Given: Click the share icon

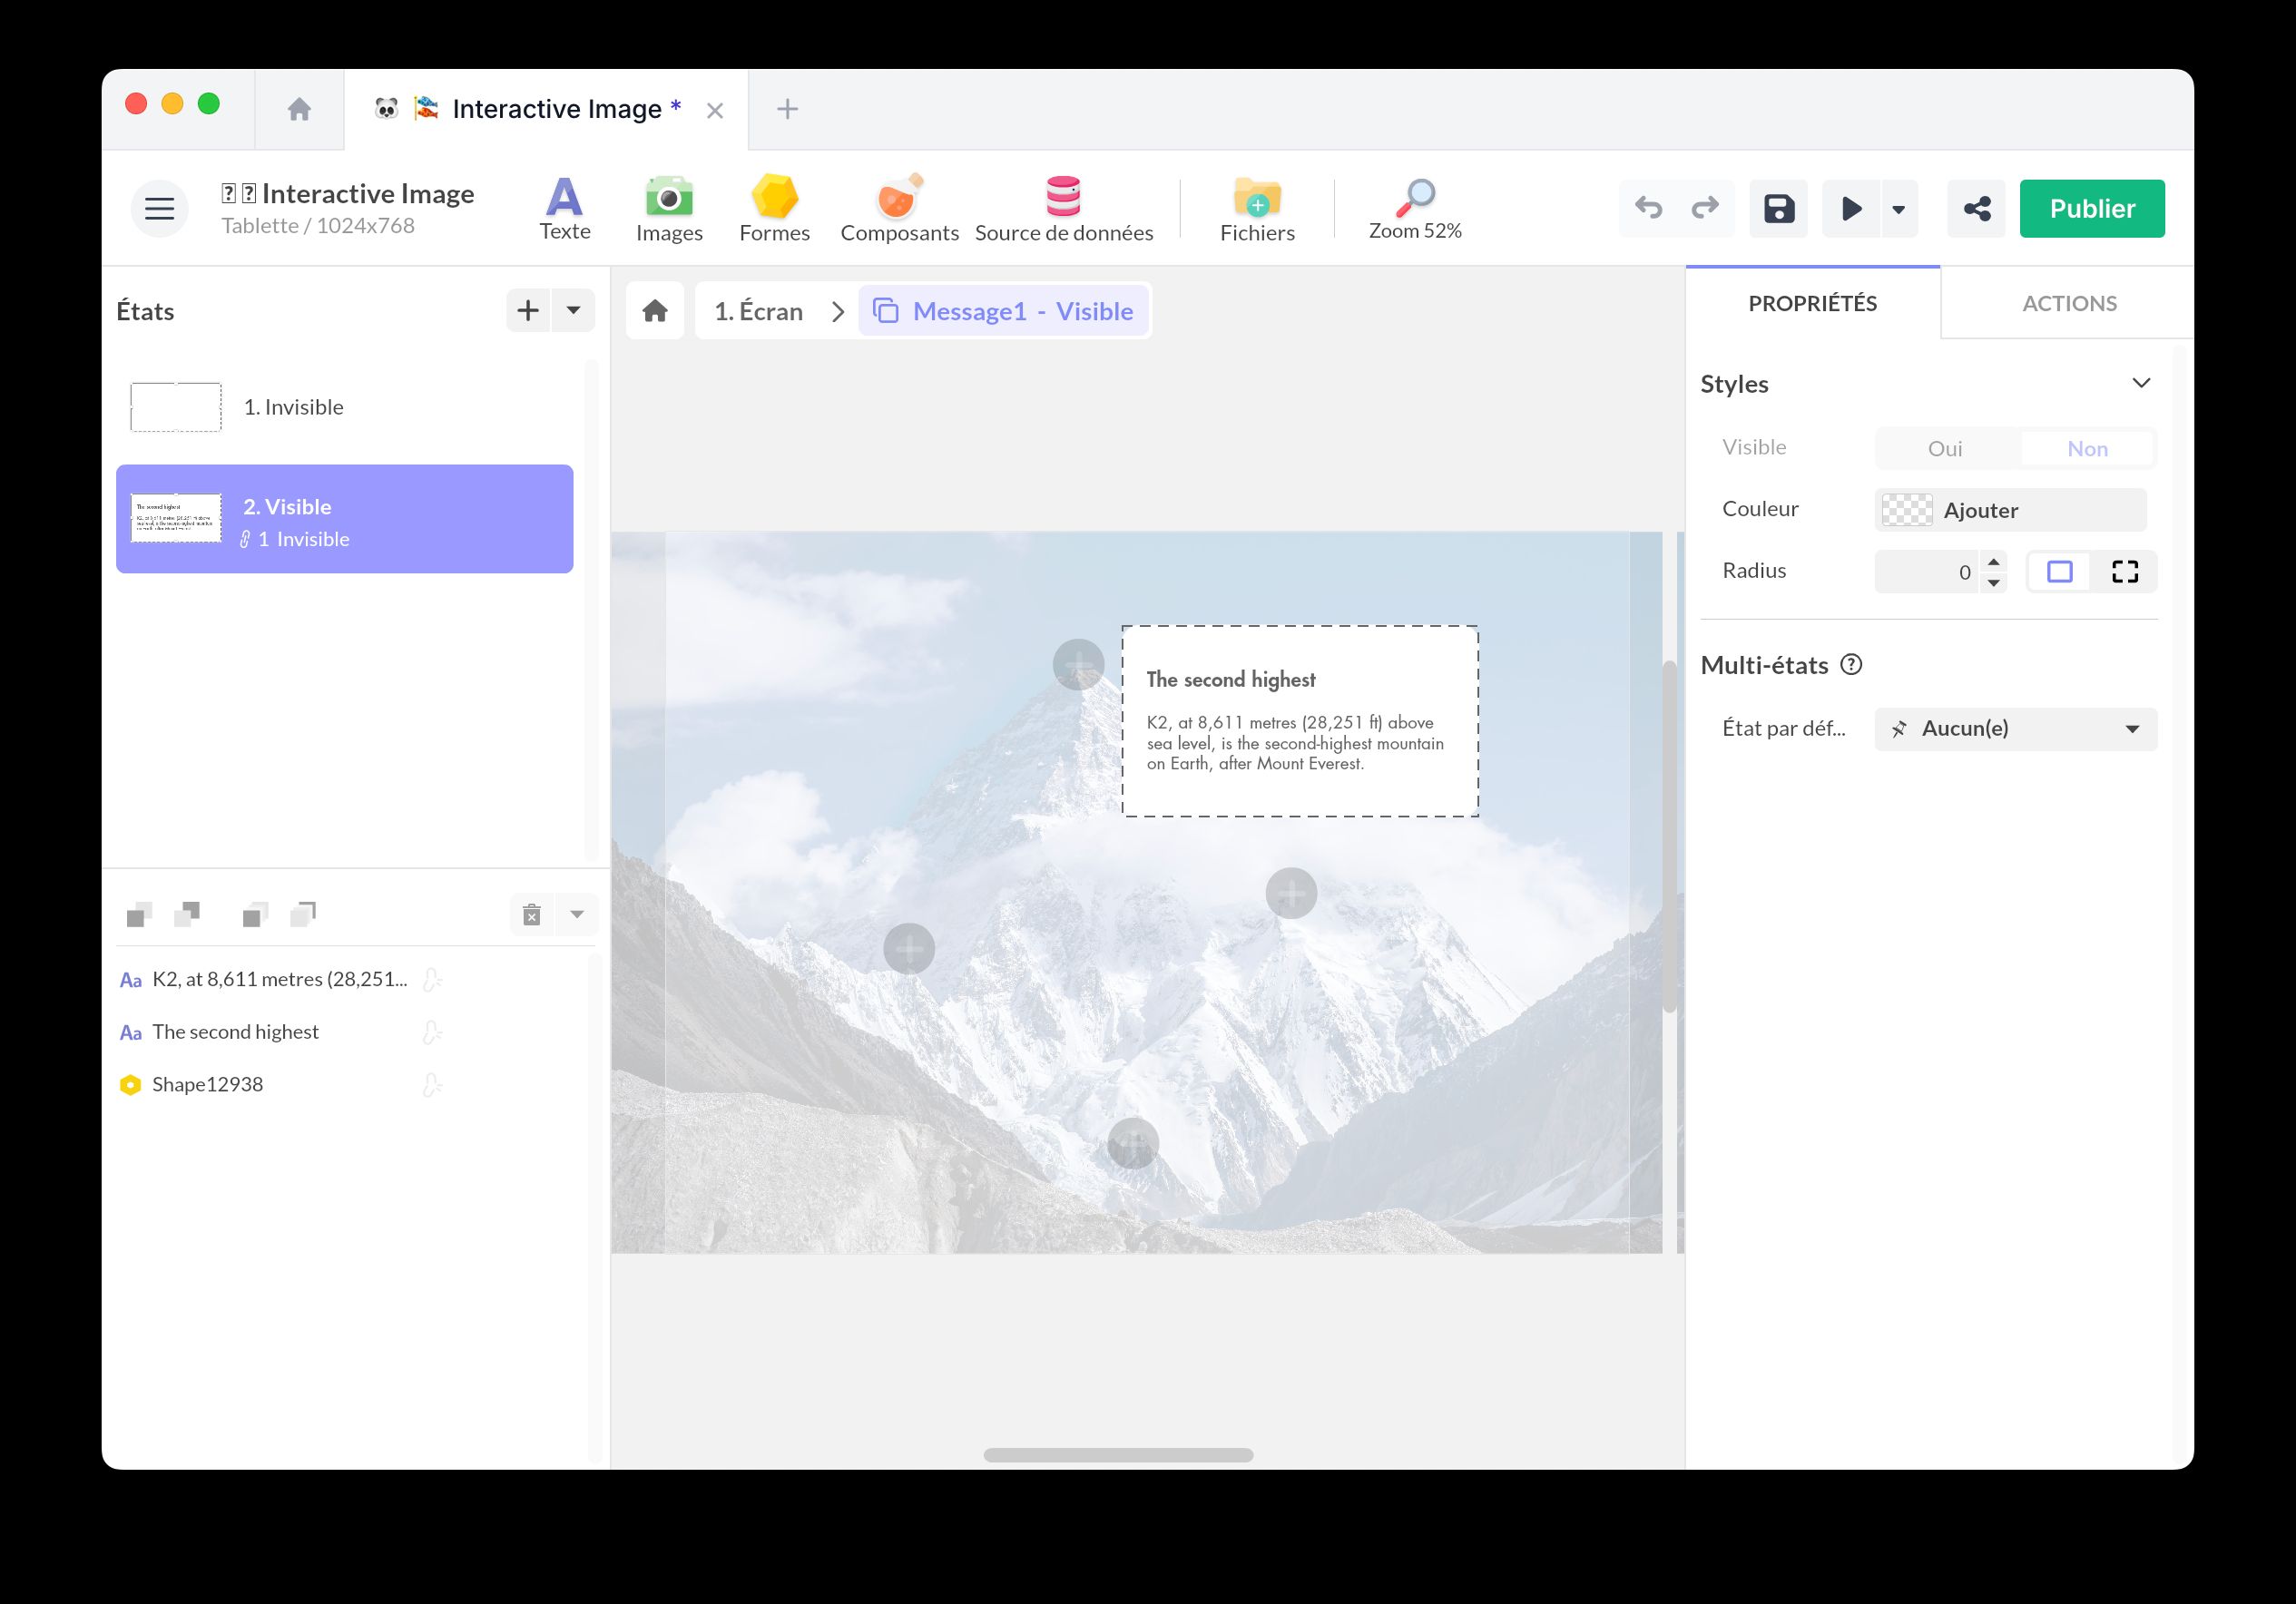Looking at the screenshot, I should [1976, 209].
